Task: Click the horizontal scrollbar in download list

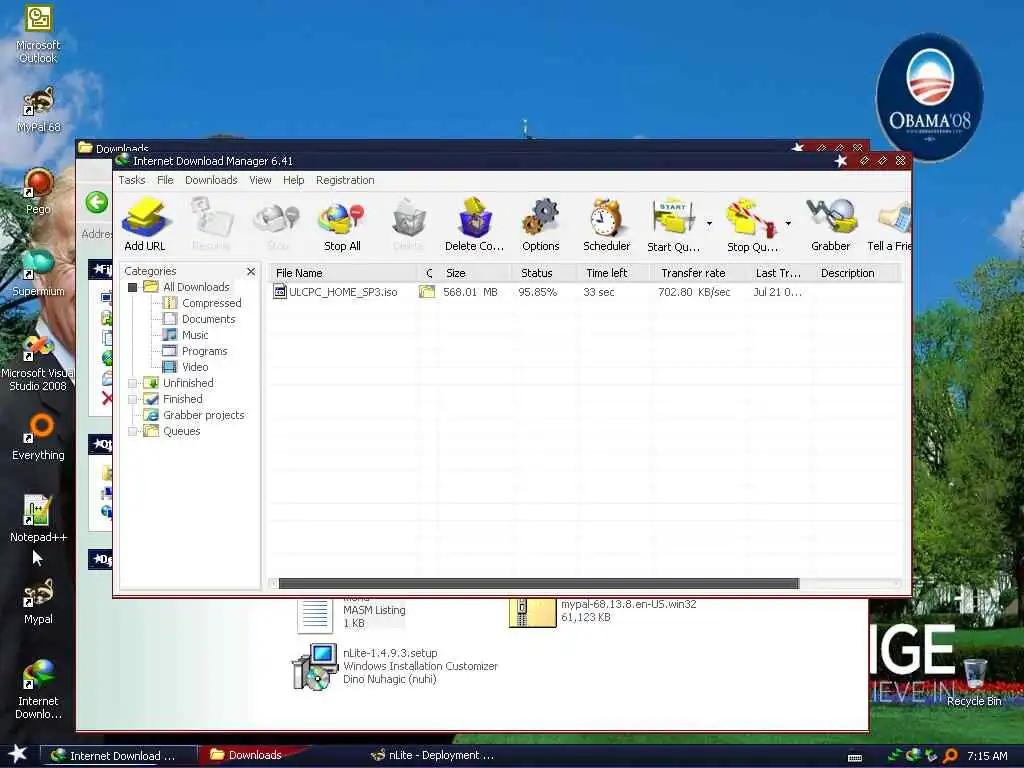Action: tap(539, 583)
